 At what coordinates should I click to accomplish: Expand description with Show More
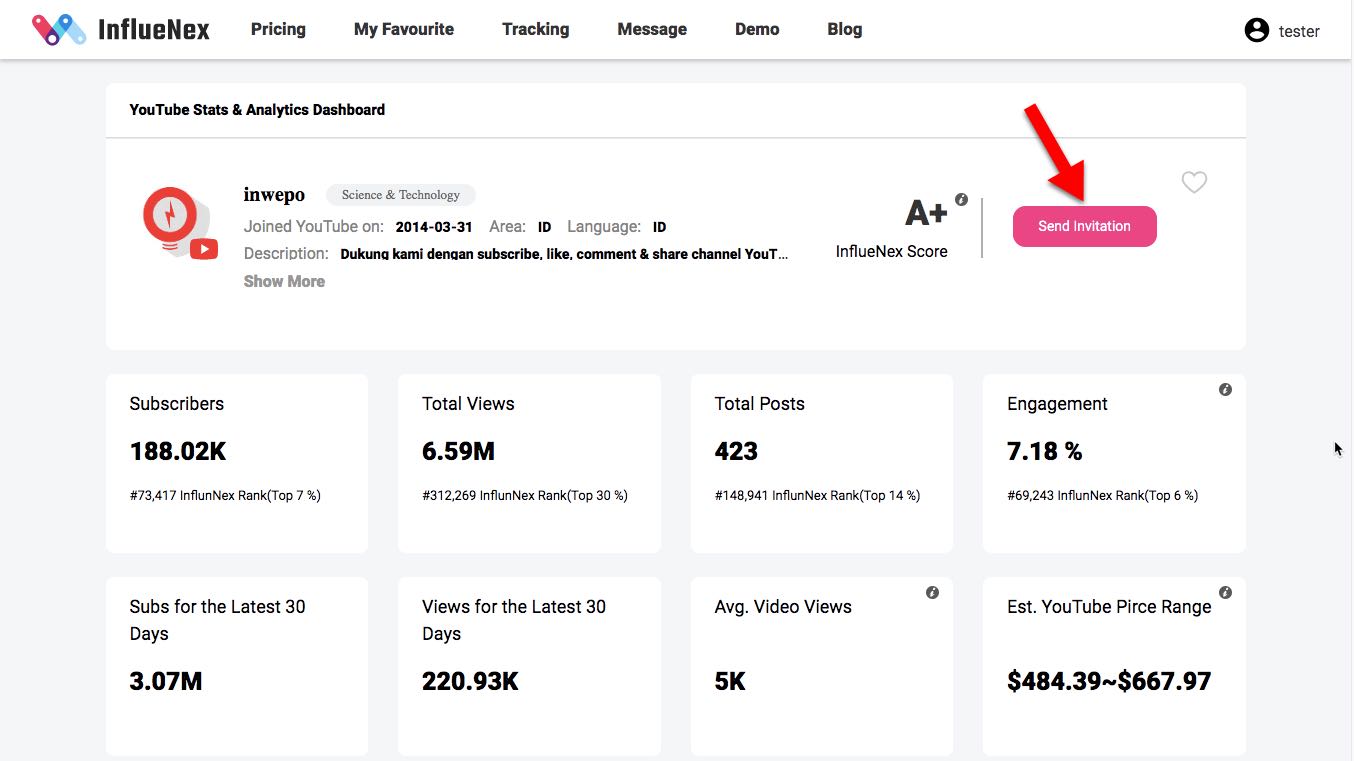pyautogui.click(x=284, y=282)
